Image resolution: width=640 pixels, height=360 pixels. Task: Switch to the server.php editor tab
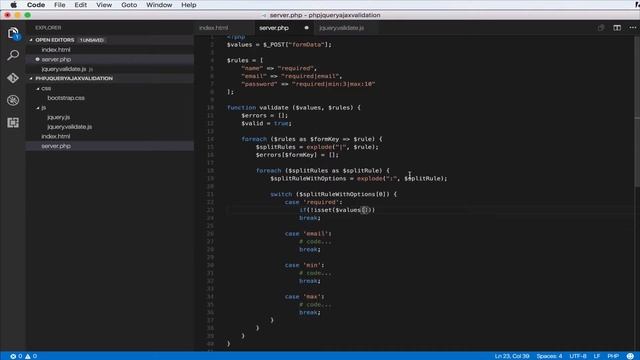point(274,28)
